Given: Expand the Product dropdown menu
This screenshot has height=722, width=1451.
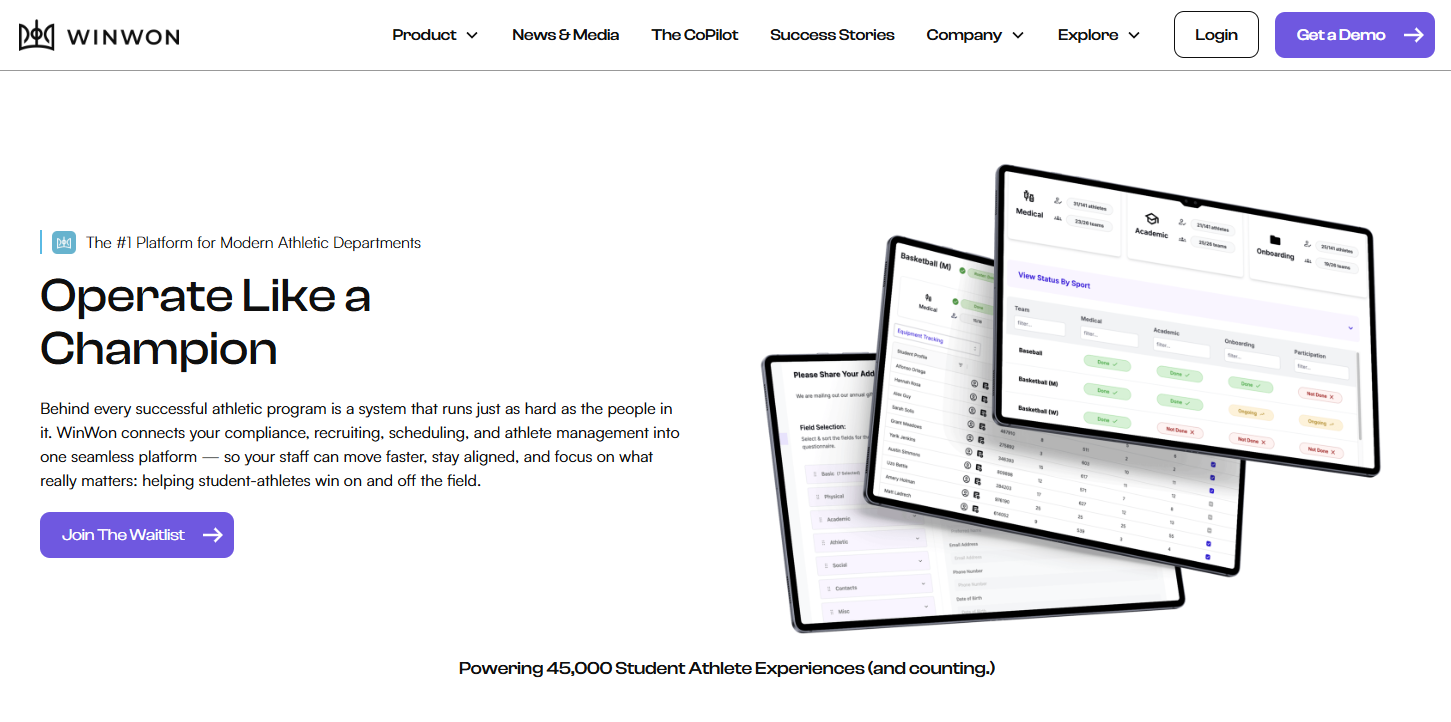Looking at the screenshot, I should pyautogui.click(x=435, y=35).
